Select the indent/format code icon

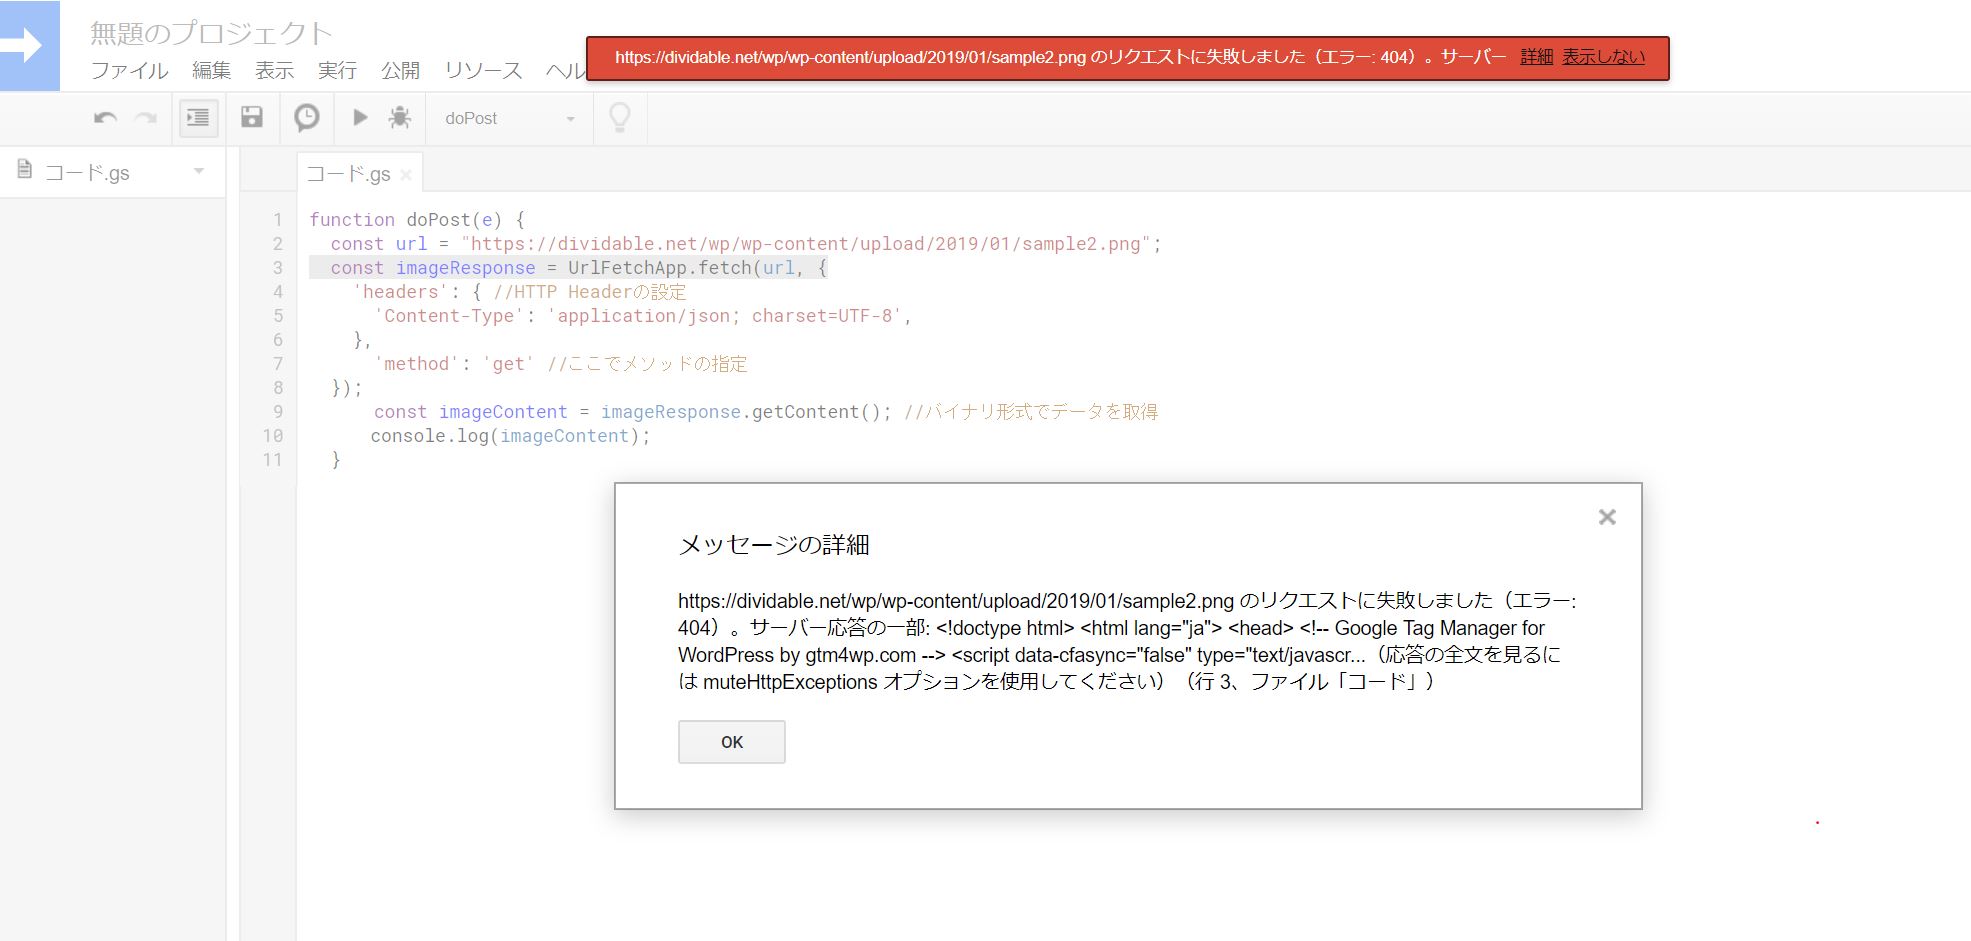point(196,117)
